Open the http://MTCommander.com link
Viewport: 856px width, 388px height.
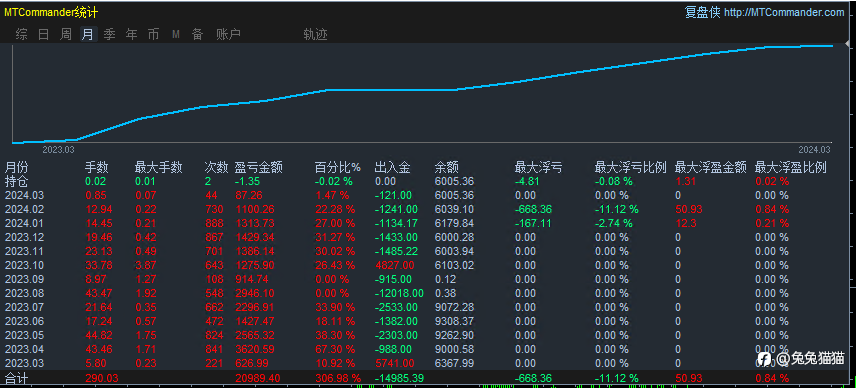point(784,12)
